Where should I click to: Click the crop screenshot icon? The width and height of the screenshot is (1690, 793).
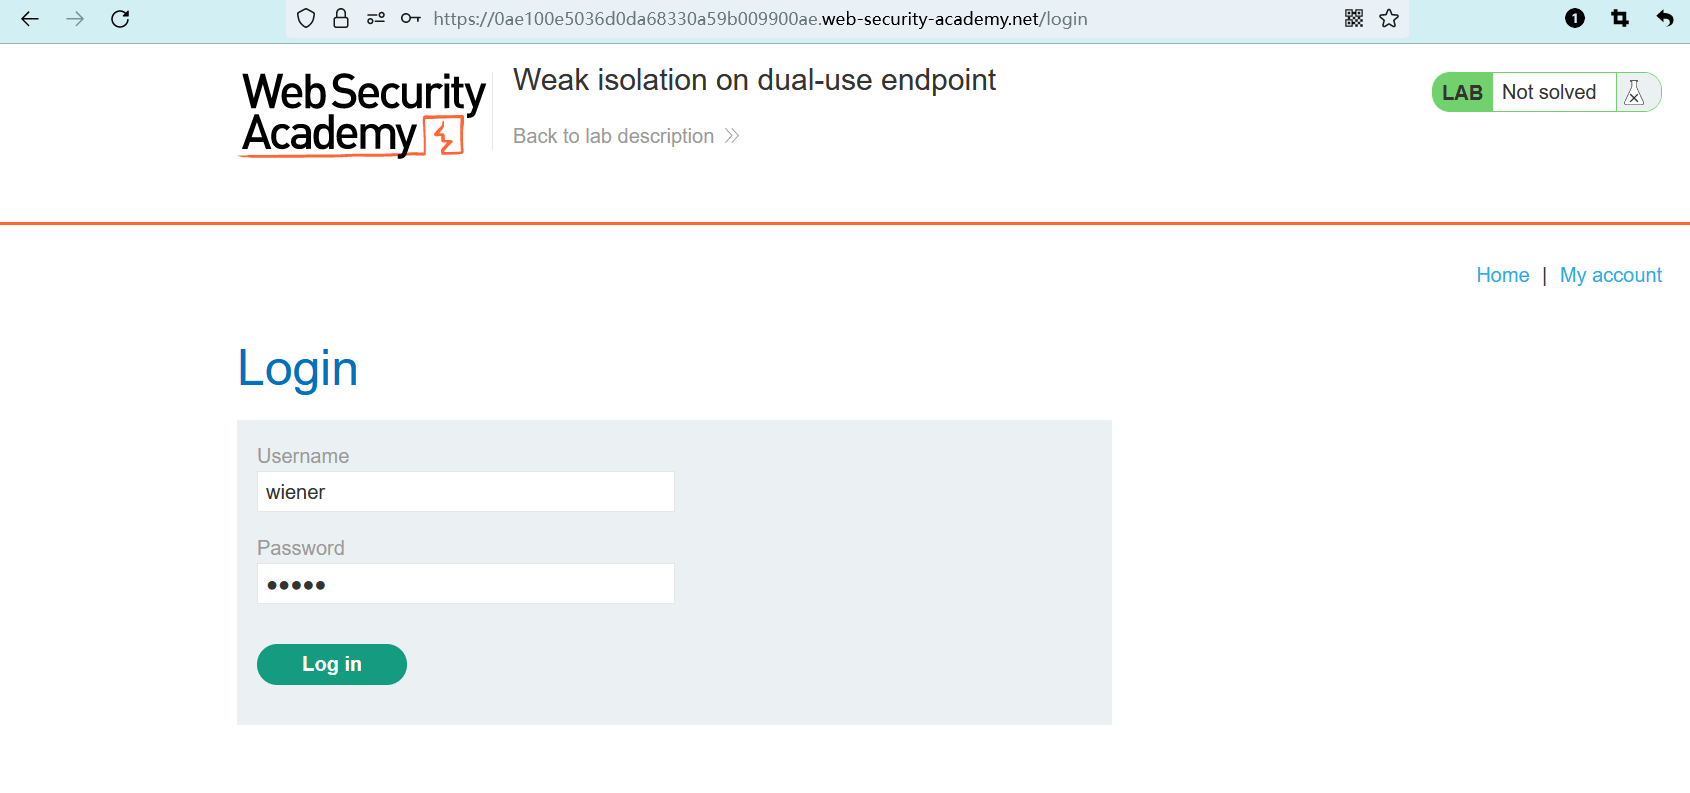[x=1620, y=19]
